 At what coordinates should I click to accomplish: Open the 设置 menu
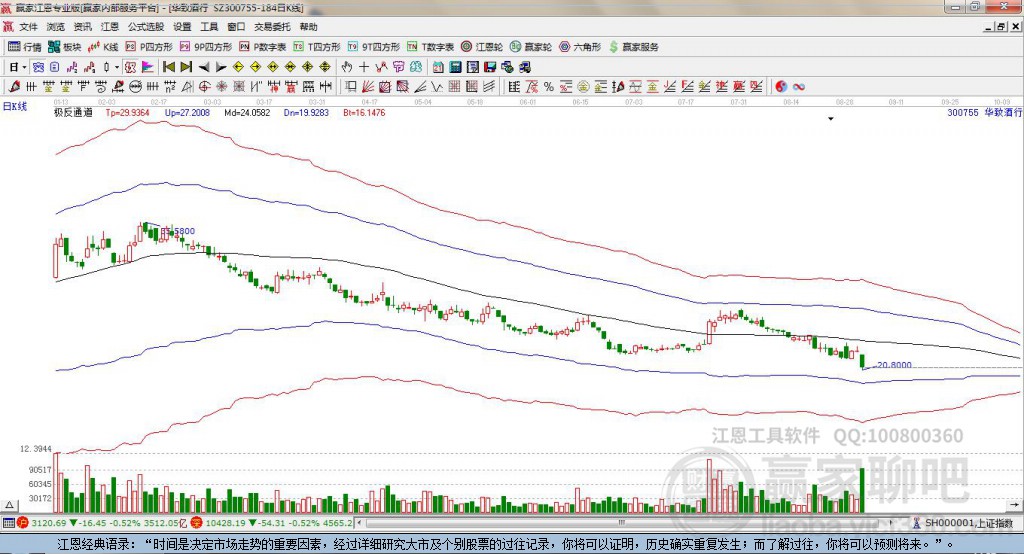coord(182,27)
